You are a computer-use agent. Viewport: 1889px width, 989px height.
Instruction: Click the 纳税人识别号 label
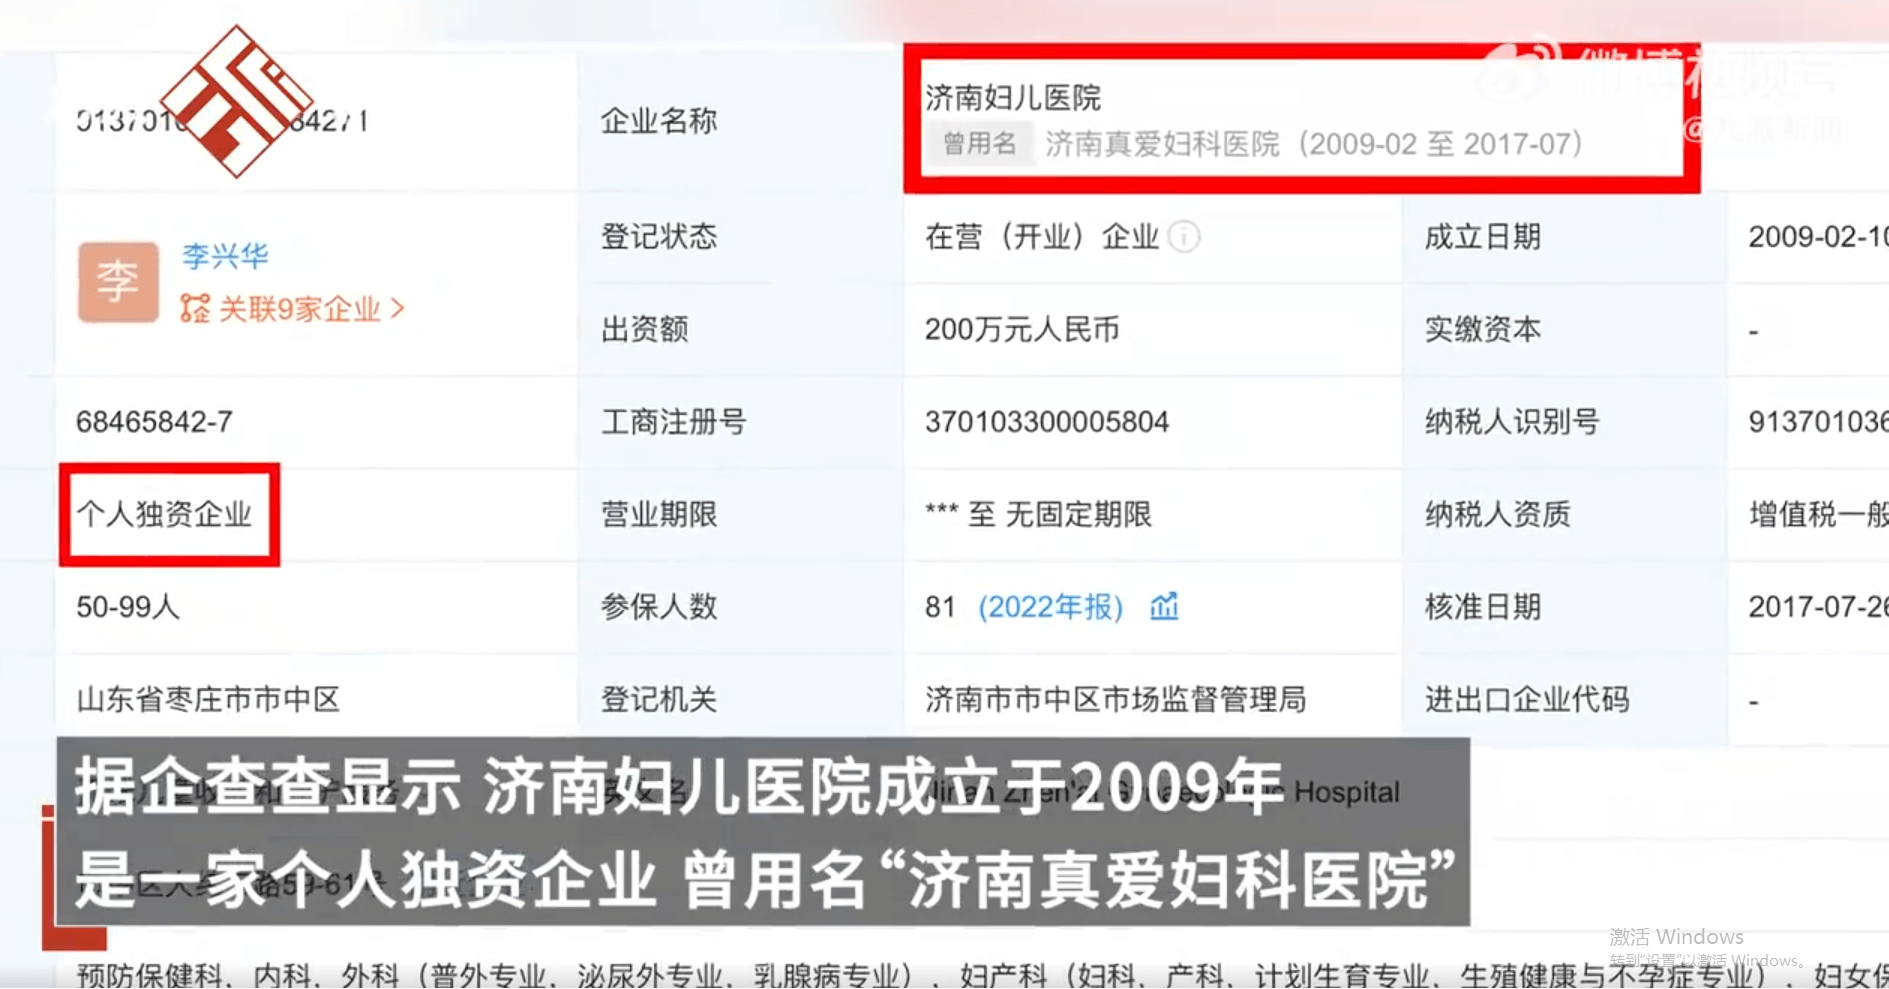1512,421
